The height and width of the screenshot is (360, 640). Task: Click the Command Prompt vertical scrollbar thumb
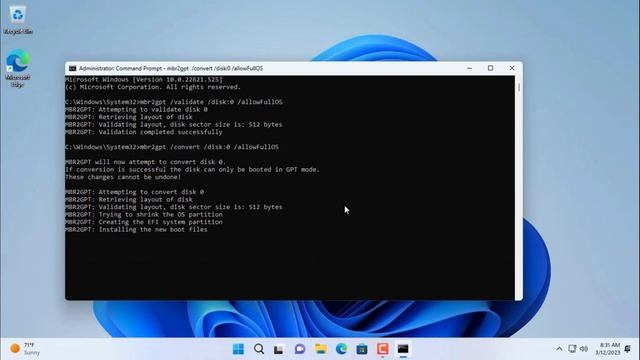[x=519, y=87]
